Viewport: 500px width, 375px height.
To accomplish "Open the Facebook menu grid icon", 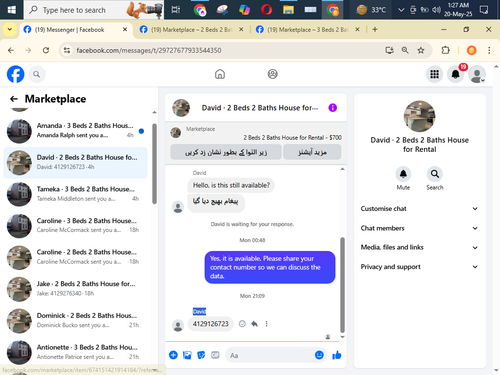I will (434, 74).
